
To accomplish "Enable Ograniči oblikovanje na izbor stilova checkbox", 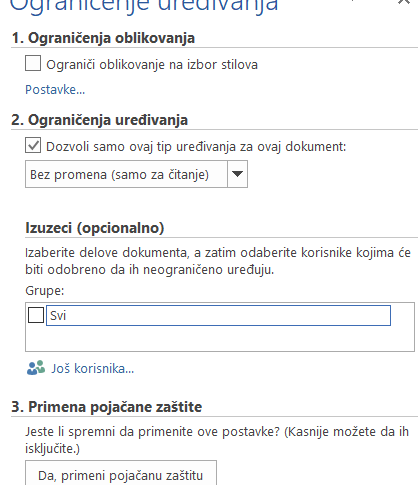I will click(33, 63).
